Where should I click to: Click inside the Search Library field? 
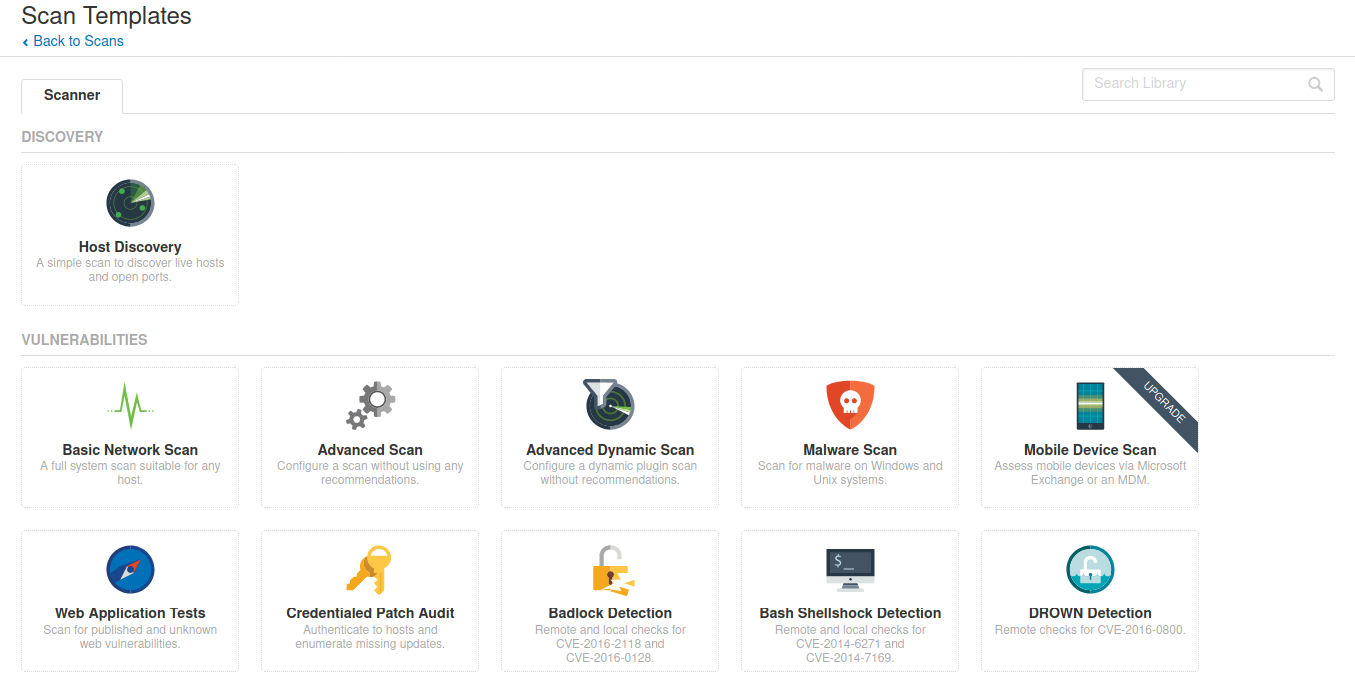1208,84
